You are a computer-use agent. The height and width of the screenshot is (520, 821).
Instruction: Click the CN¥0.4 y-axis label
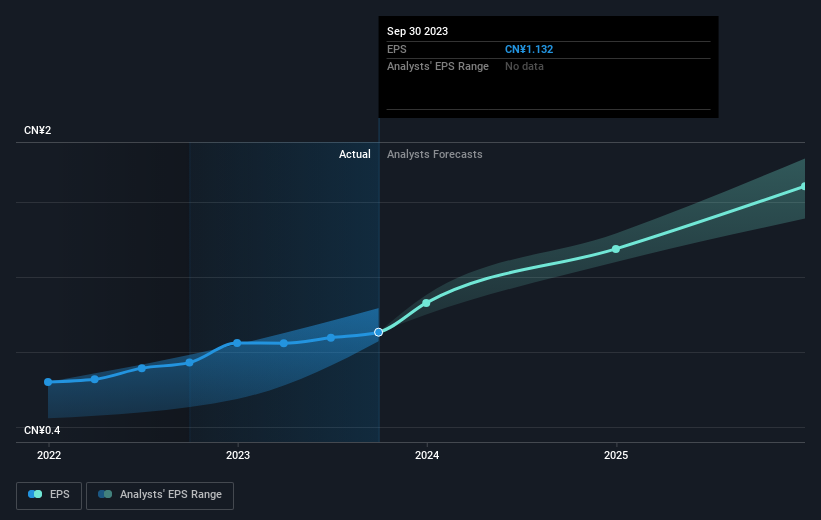(x=42, y=430)
